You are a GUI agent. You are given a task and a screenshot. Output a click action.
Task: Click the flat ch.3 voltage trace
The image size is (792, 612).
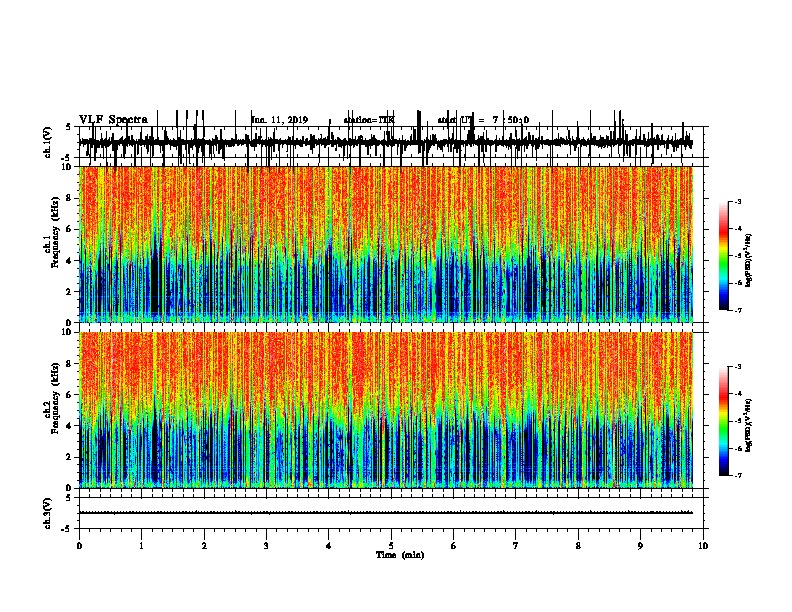[386, 513]
